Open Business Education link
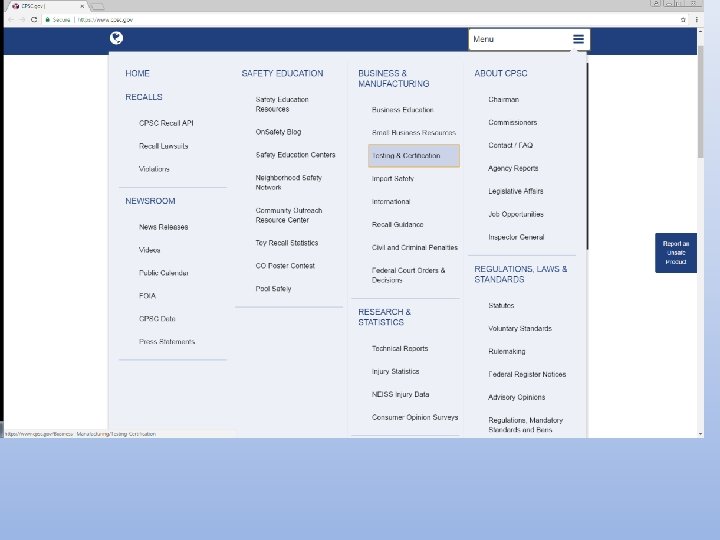 pyautogui.click(x=402, y=110)
